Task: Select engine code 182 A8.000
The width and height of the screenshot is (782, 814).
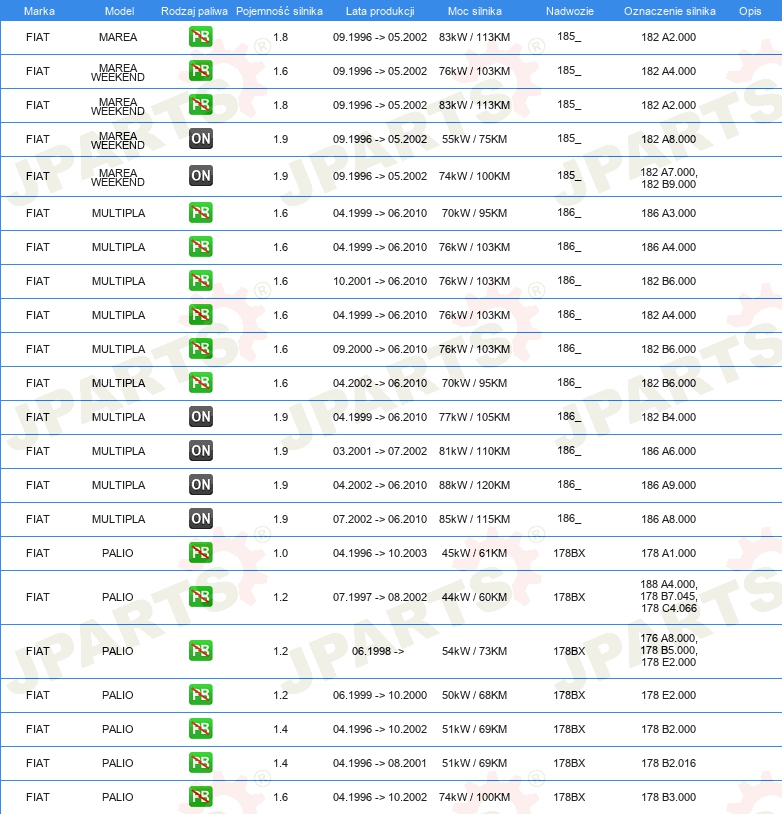Action: 668,139
